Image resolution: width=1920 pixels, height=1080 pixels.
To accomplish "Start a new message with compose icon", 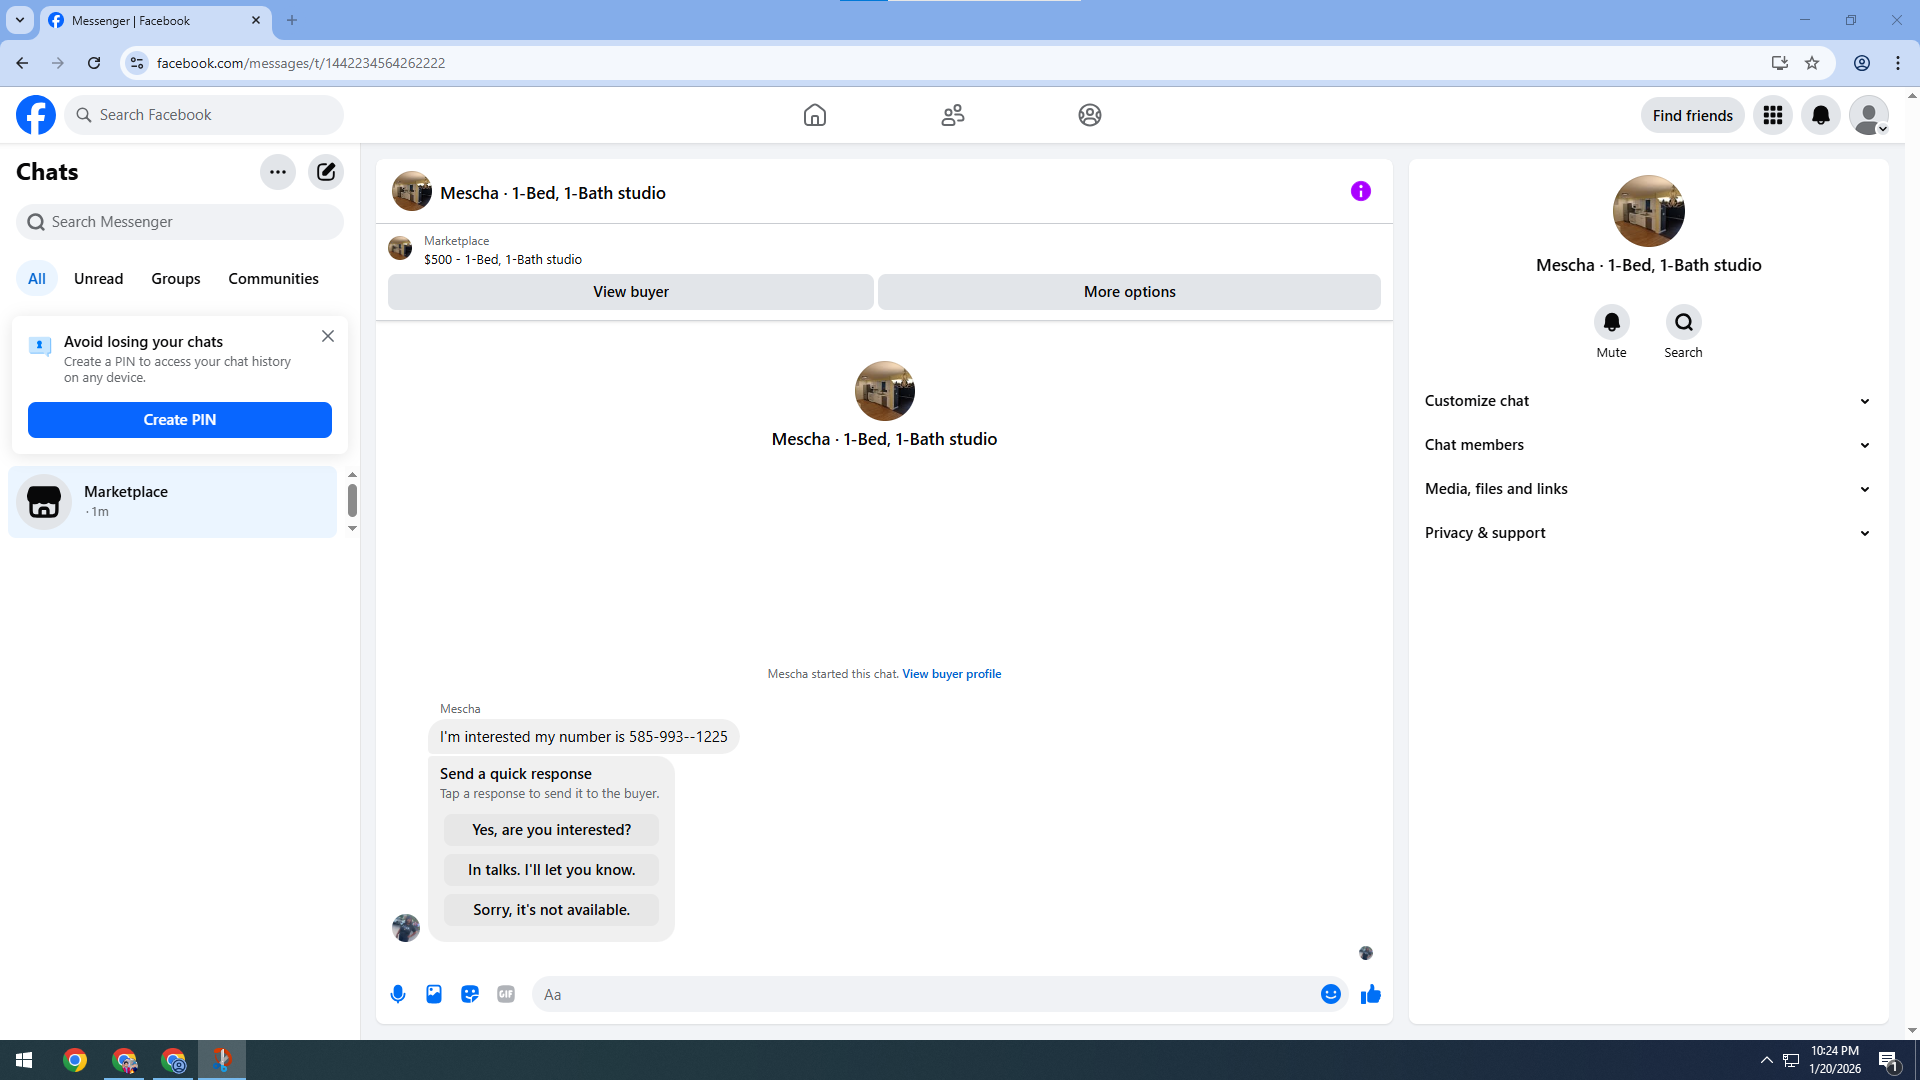I will pyautogui.click(x=326, y=172).
